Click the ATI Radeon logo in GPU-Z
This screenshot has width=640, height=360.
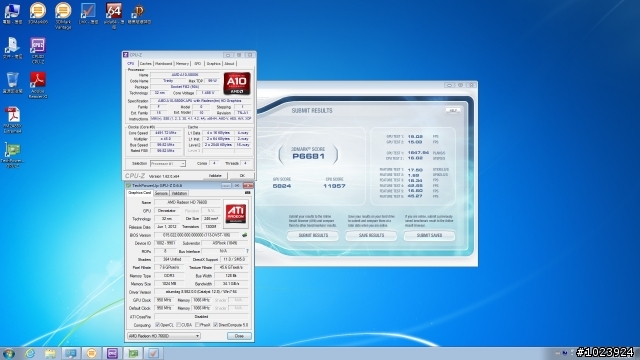(x=236, y=213)
